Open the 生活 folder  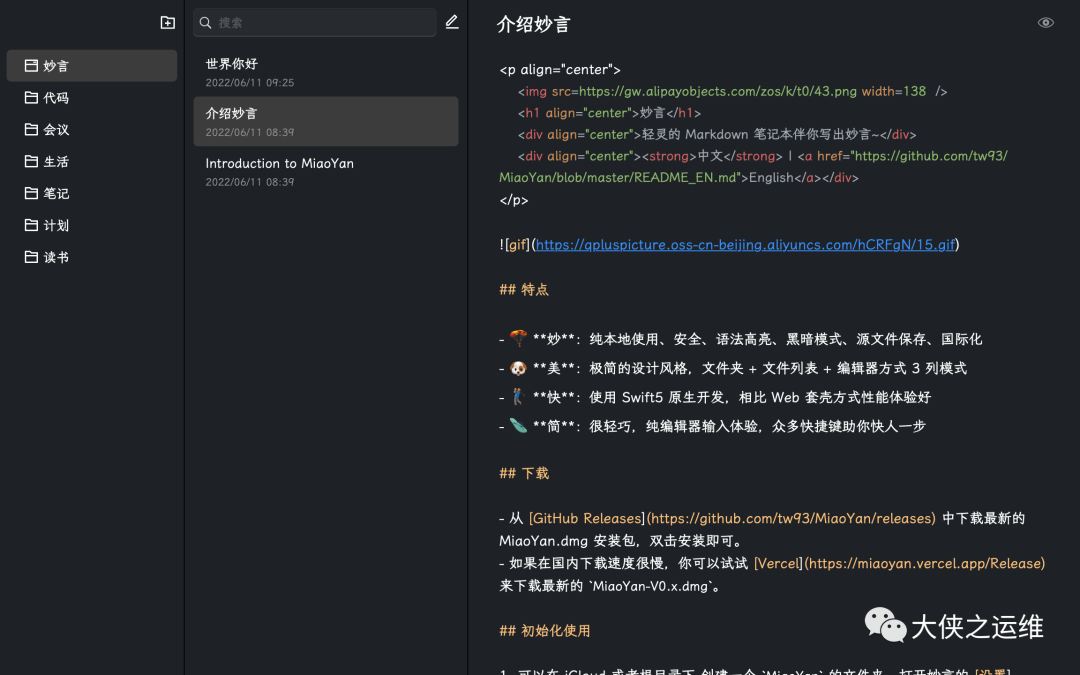coord(92,161)
